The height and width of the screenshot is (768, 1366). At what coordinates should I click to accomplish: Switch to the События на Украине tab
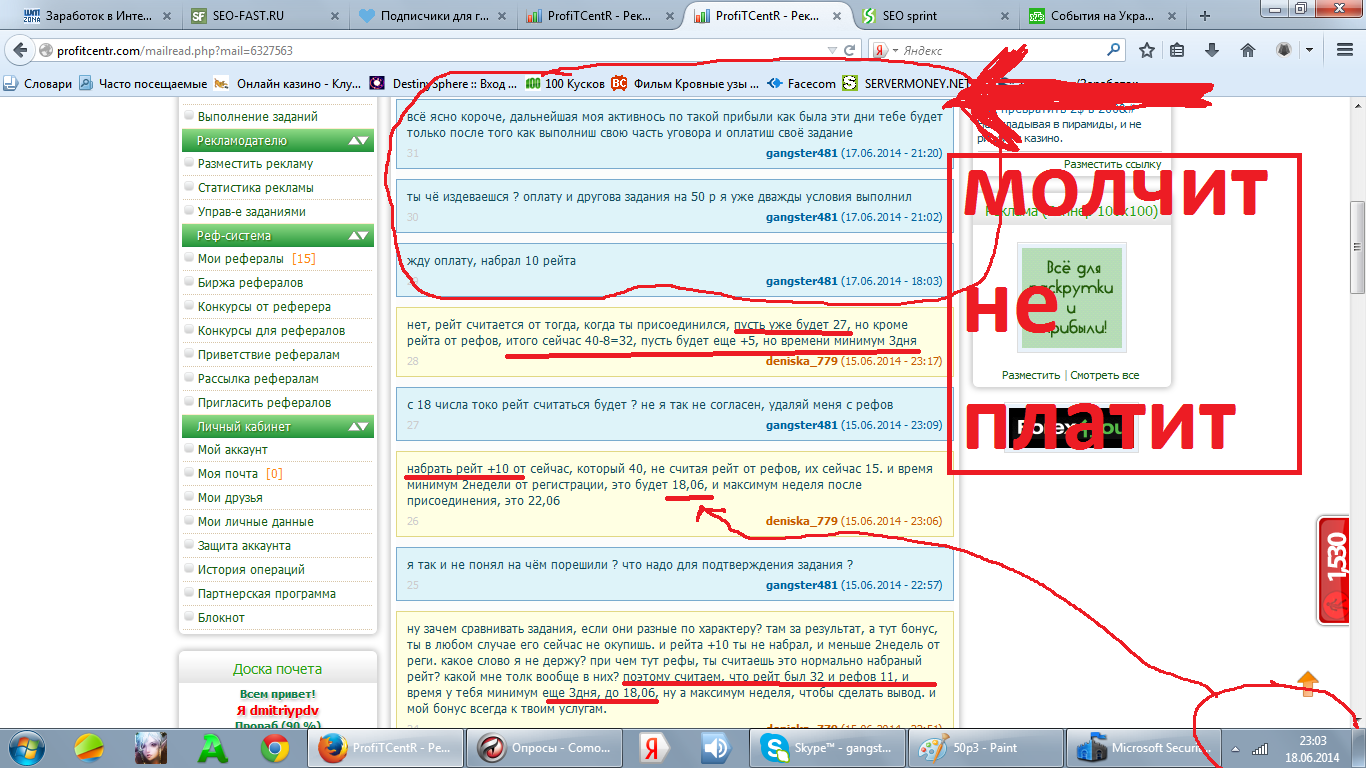pyautogui.click(x=1104, y=16)
